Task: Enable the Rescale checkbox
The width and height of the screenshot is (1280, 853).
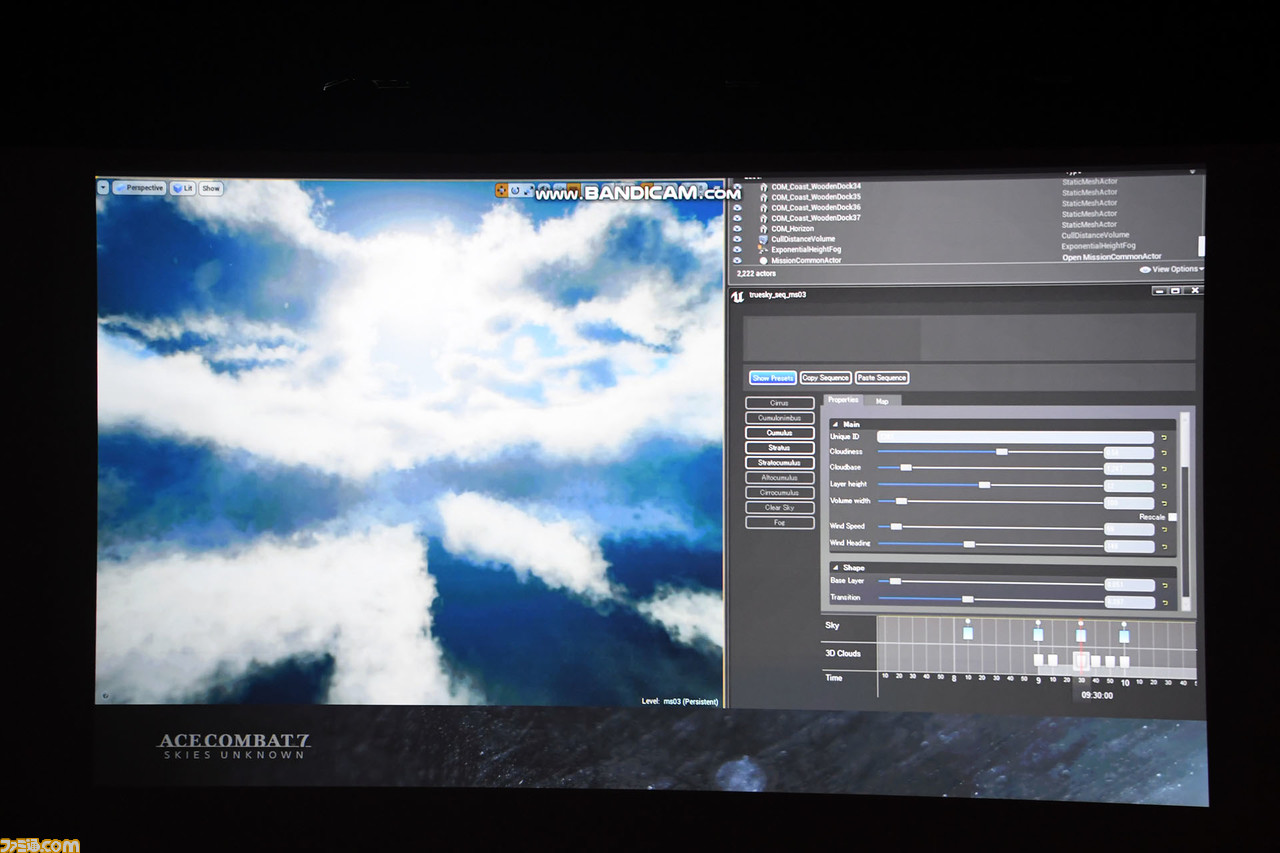Action: [1172, 517]
